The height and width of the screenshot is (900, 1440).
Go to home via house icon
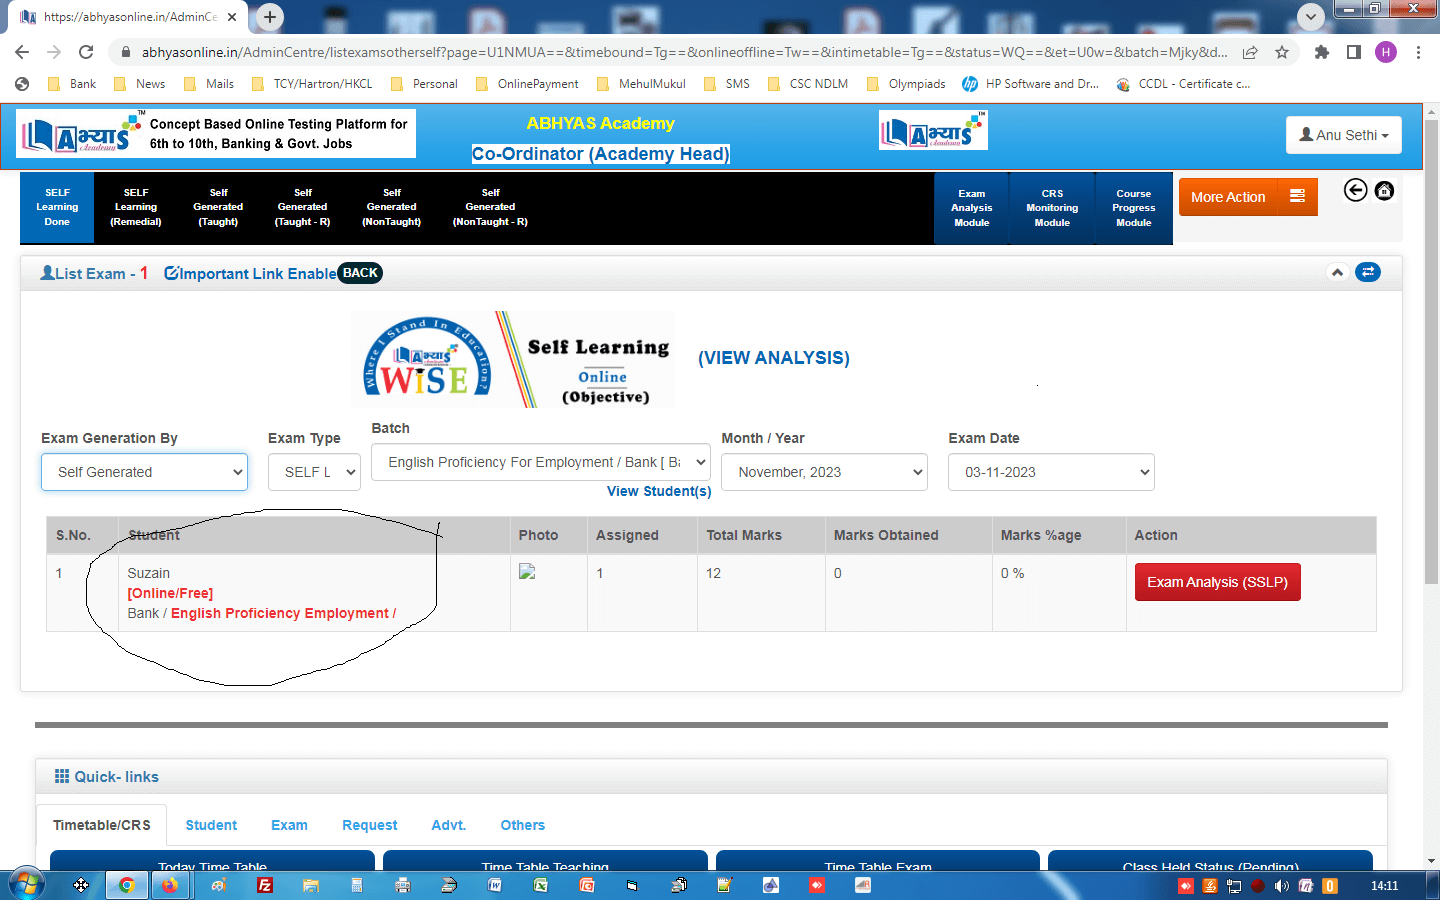[1384, 190]
